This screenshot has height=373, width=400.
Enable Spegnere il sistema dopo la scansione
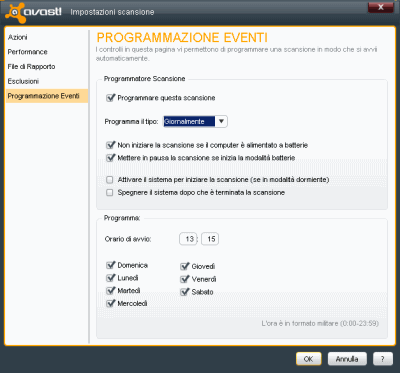(x=110, y=193)
